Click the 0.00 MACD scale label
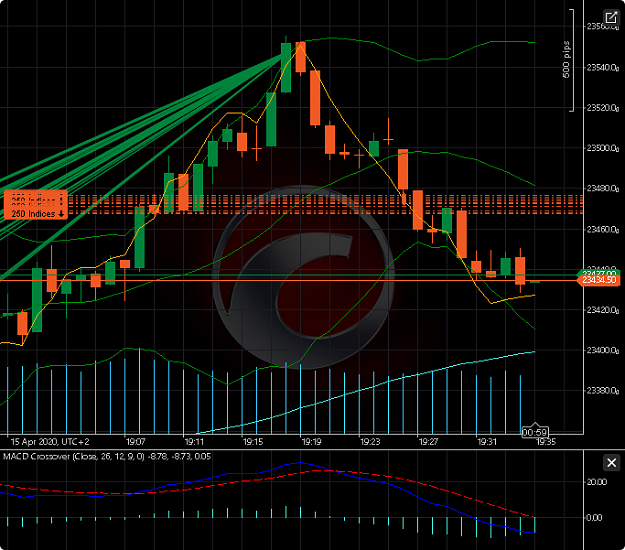Viewport: 625px width, 550px height. tap(594, 518)
